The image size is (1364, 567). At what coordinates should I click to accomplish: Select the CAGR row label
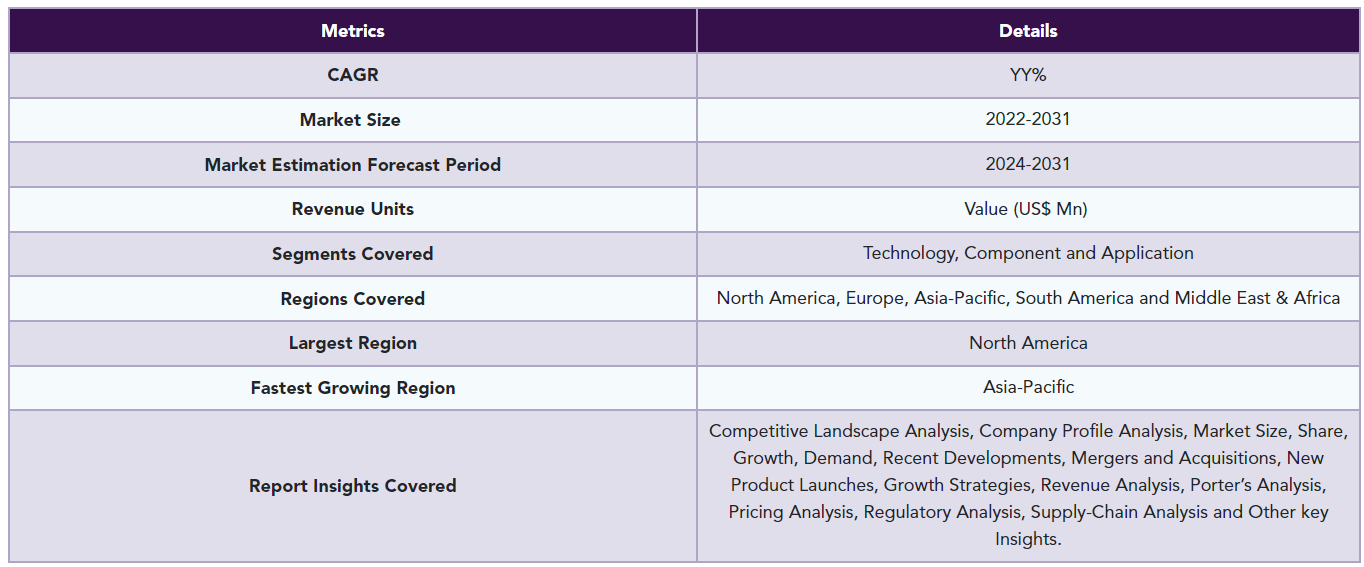pos(353,75)
